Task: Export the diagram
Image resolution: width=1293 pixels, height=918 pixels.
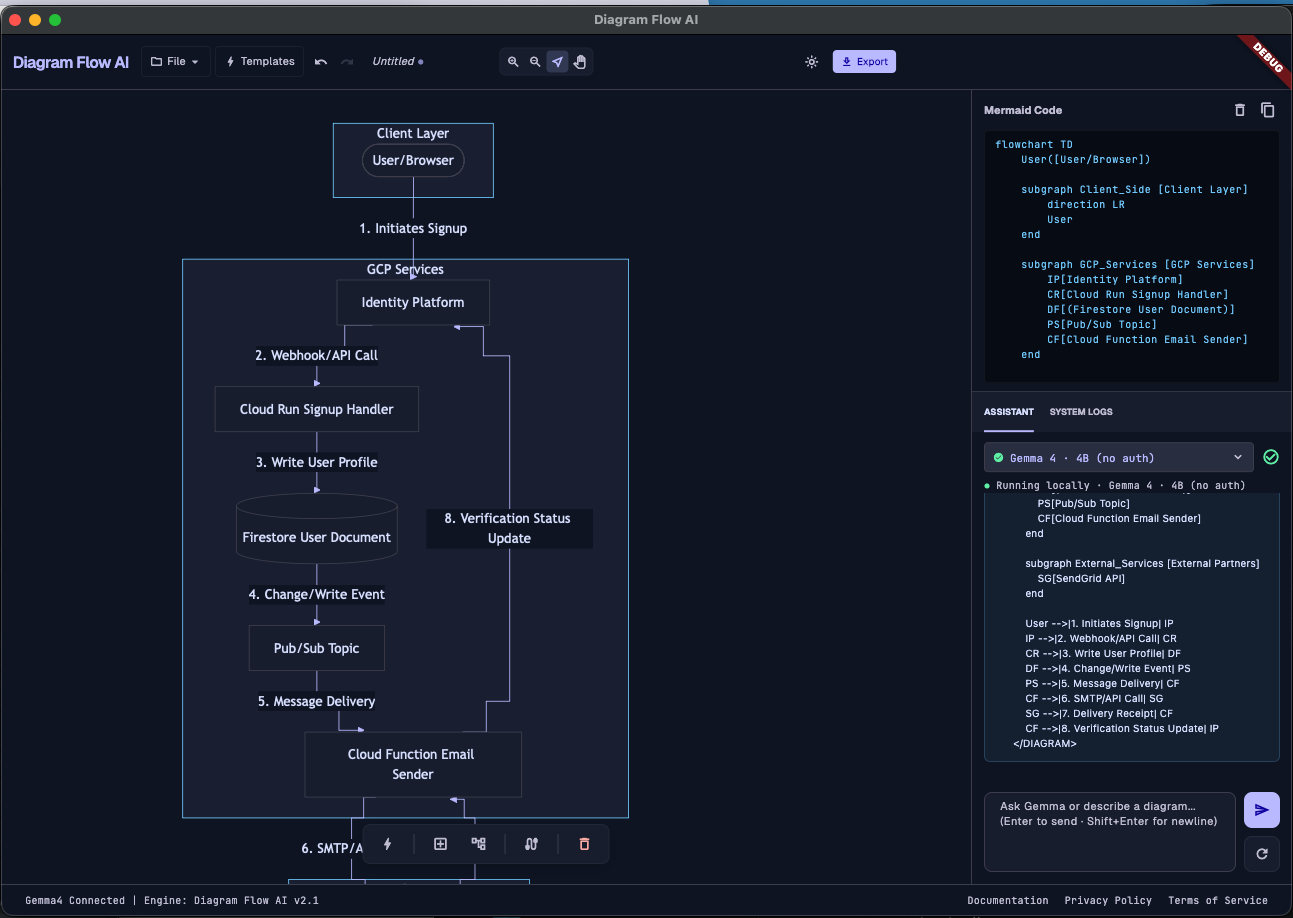Action: pos(865,62)
